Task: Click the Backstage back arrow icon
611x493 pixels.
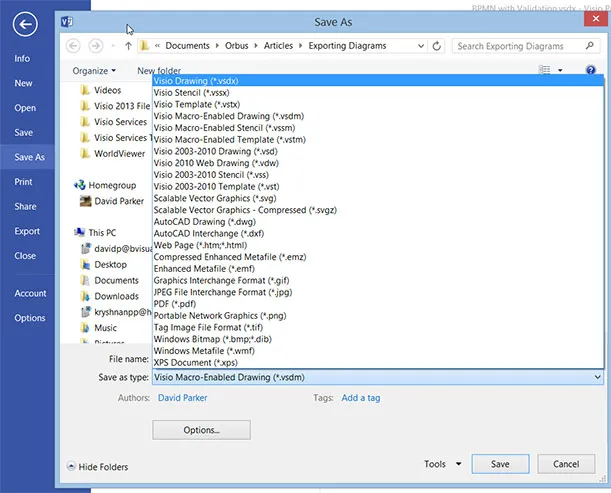Action: point(25,24)
